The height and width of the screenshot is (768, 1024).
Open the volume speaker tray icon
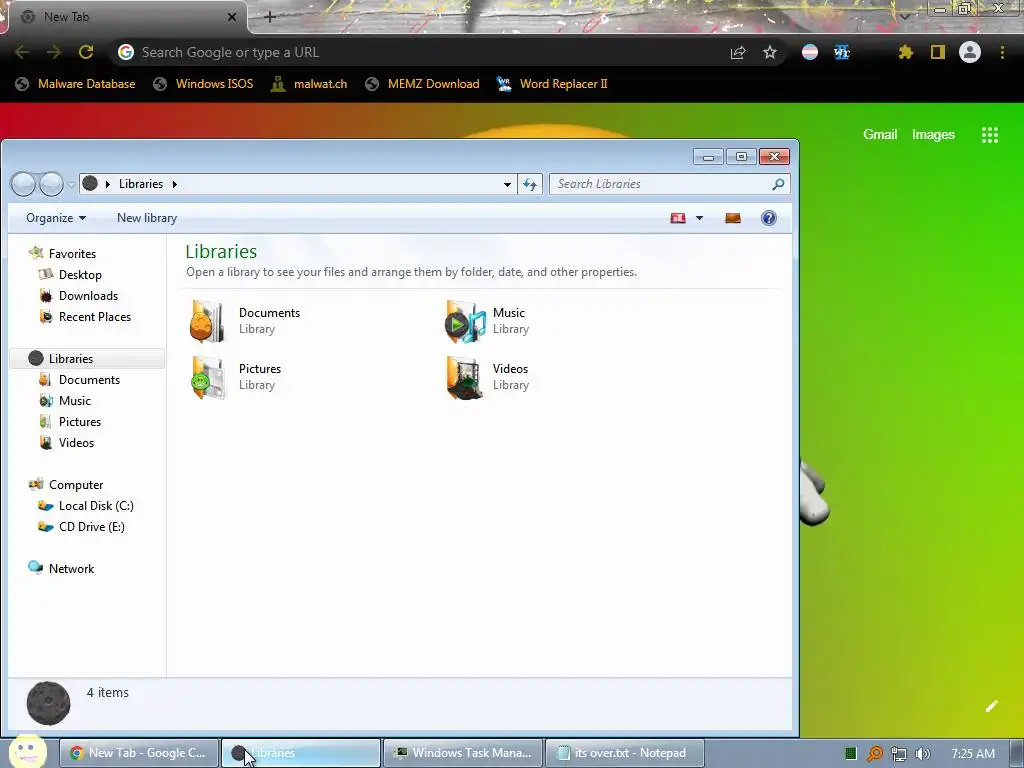tap(922, 754)
